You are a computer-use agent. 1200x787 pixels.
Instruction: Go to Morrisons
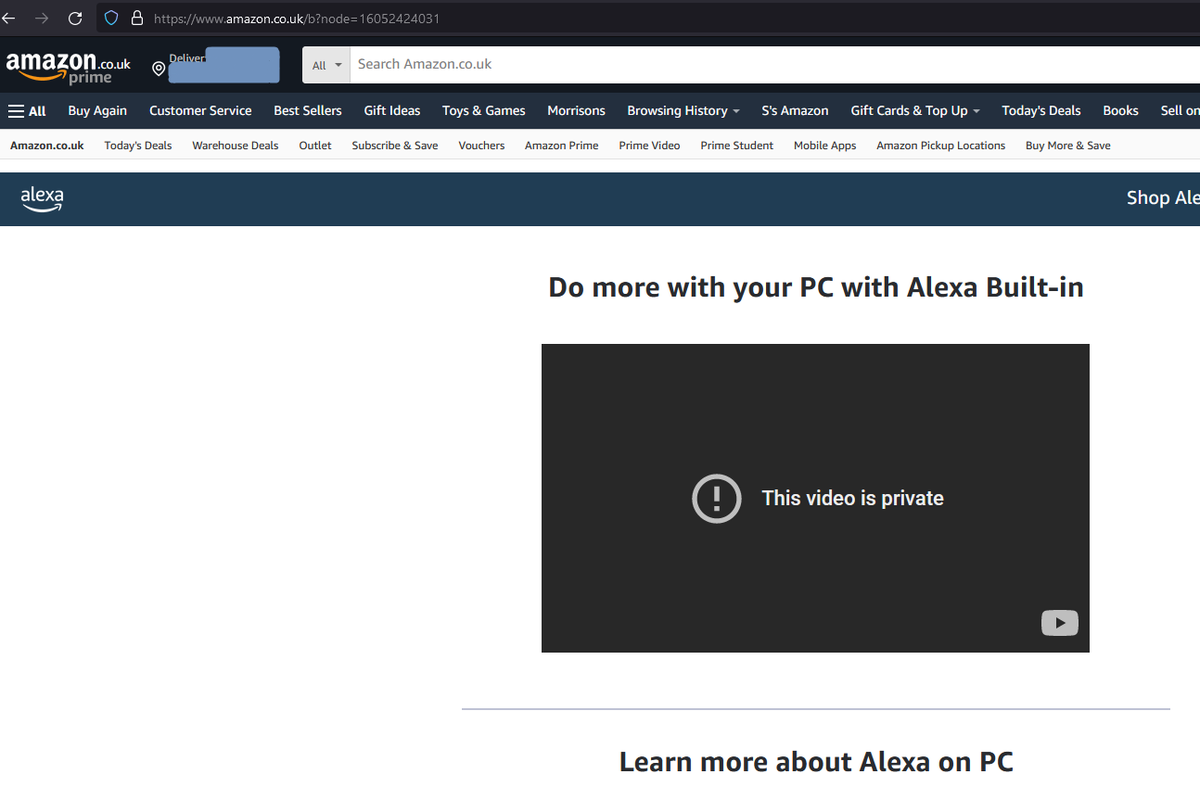[x=576, y=111]
